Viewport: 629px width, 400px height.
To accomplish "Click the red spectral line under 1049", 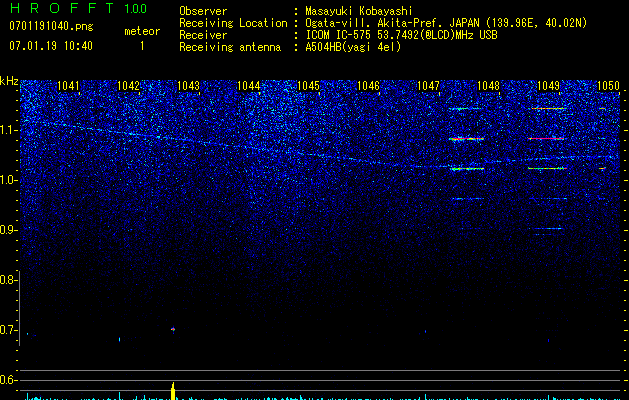I will (x=546, y=138).
